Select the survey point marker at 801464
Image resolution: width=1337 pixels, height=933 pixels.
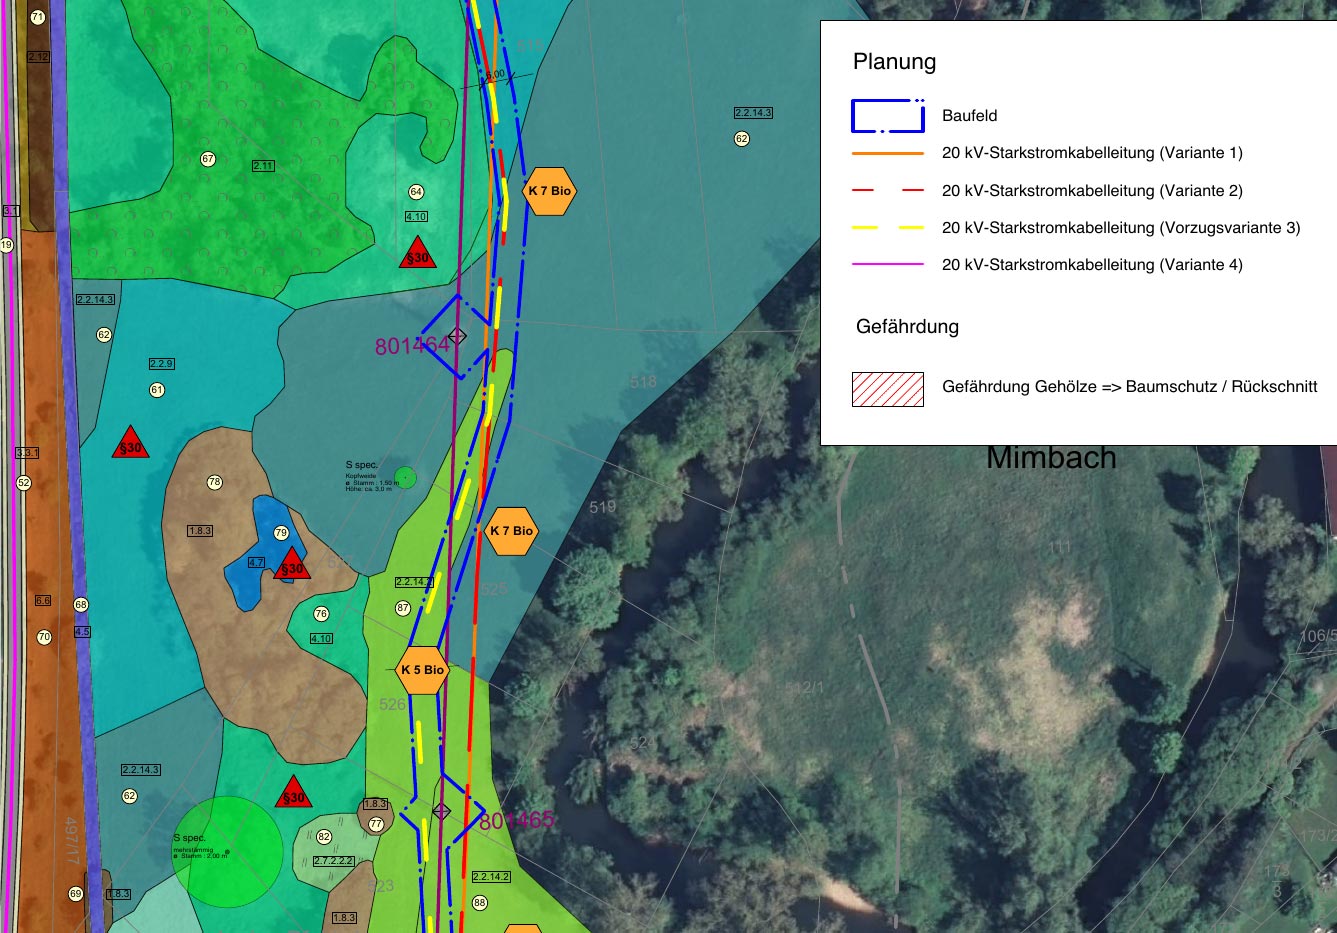coord(457,336)
